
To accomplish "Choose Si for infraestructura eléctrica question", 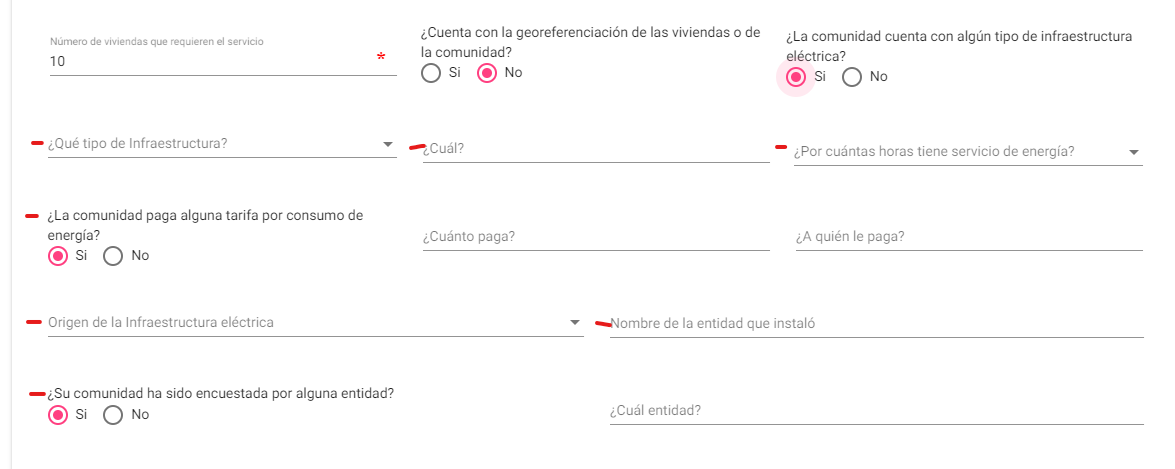I will point(796,77).
